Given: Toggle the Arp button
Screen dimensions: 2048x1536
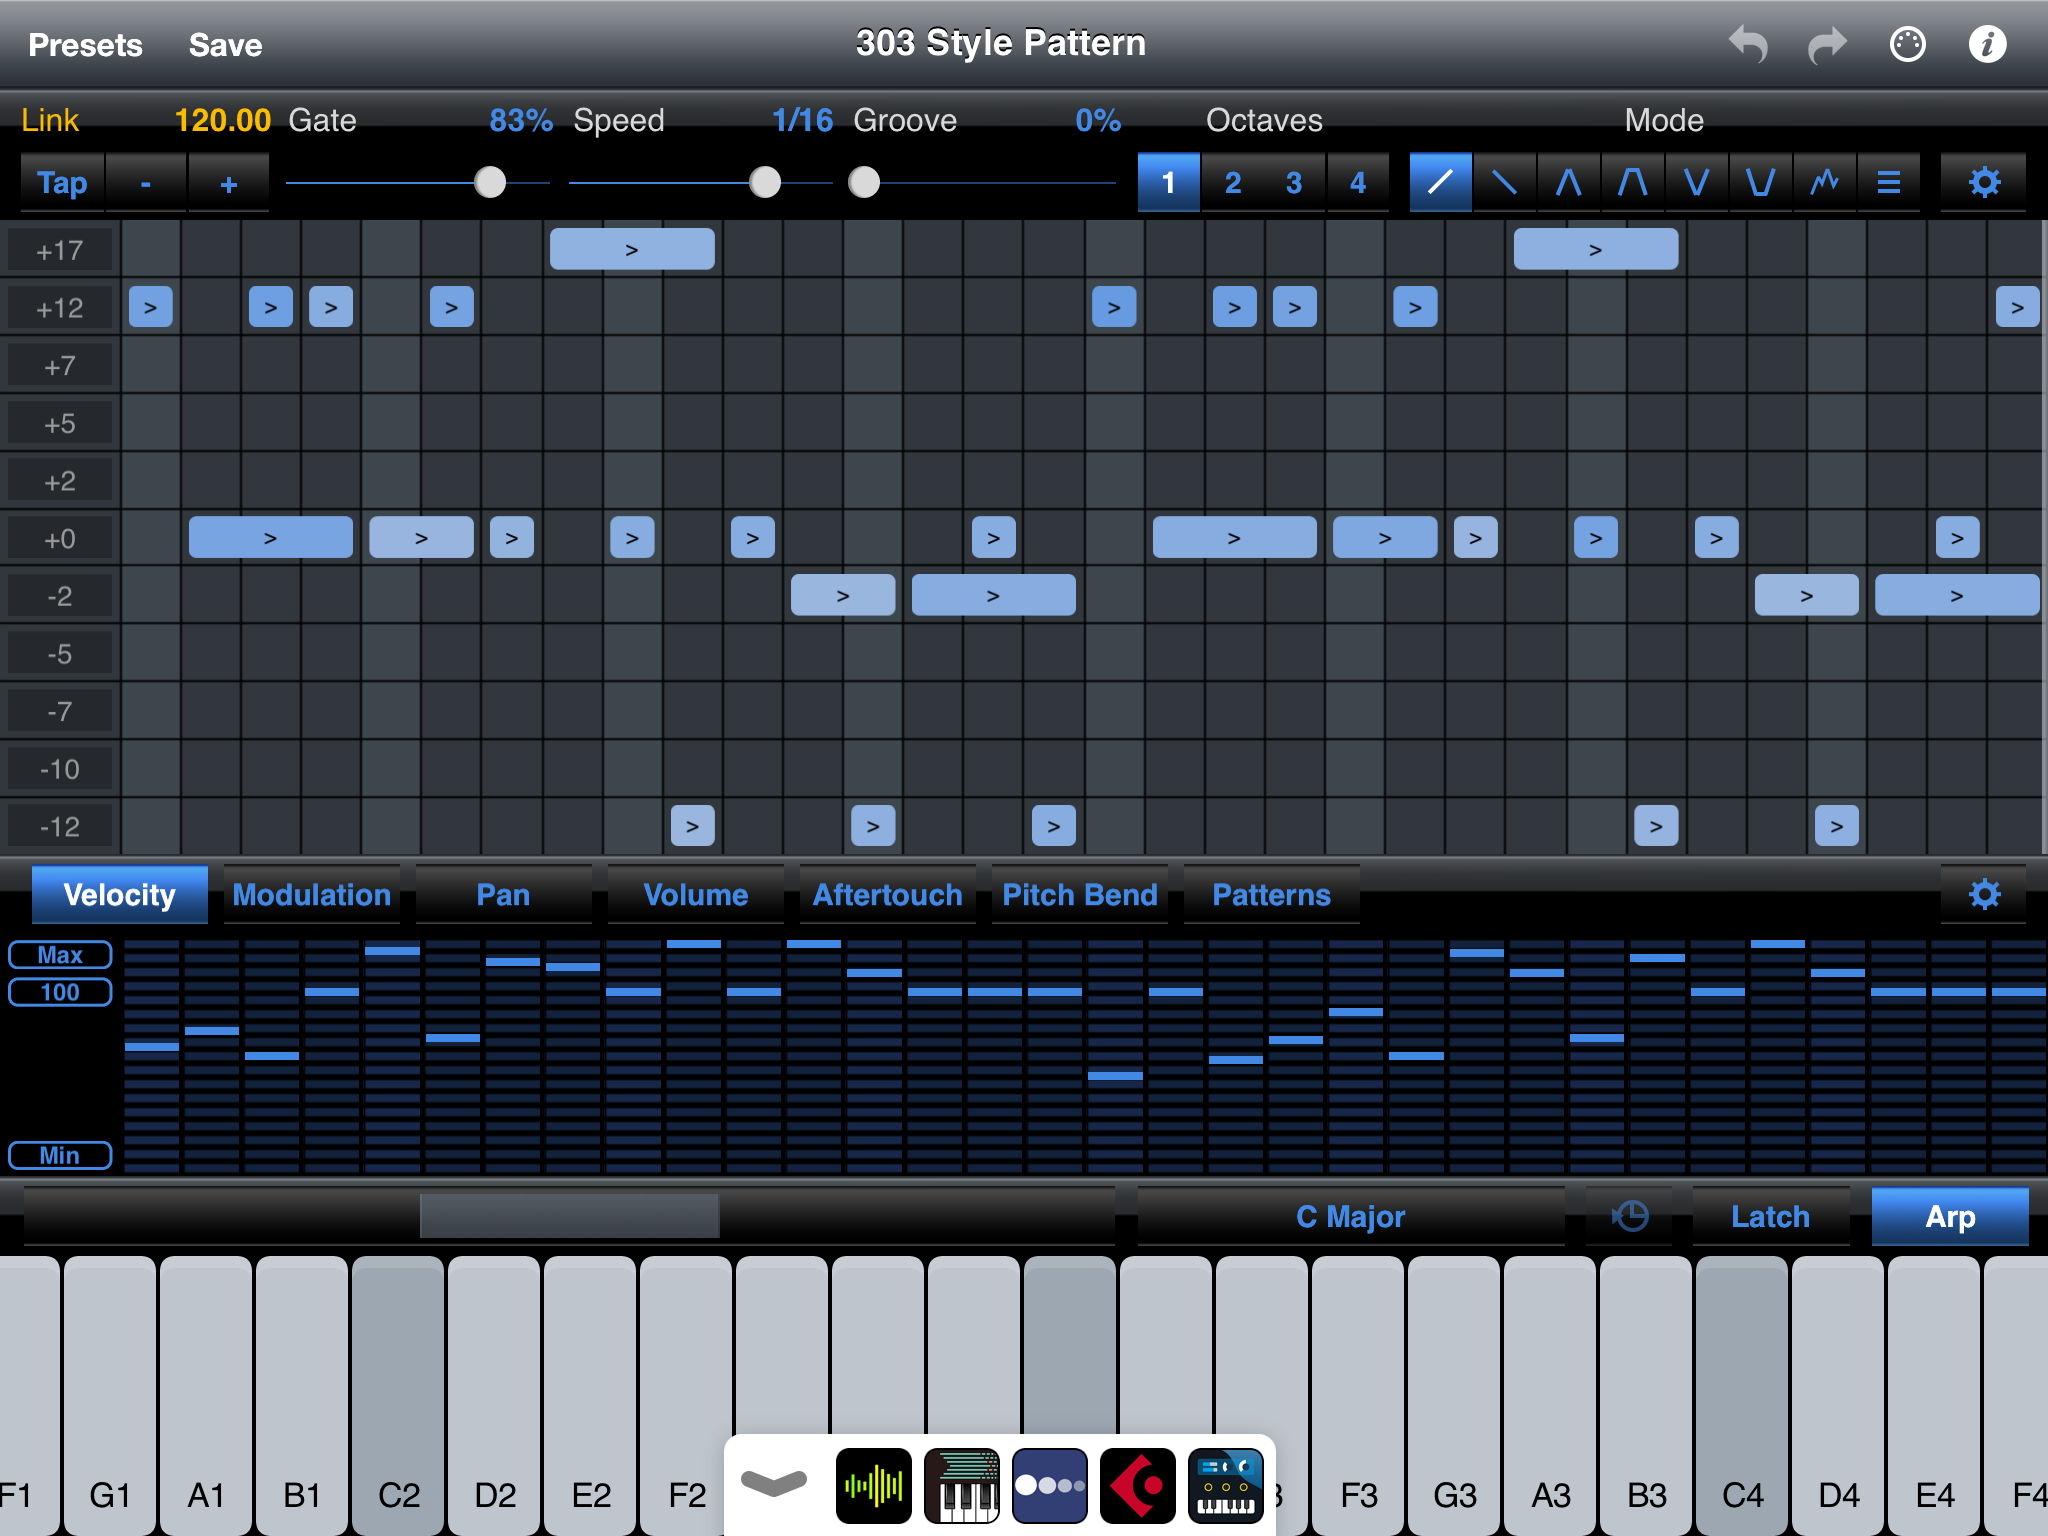Looking at the screenshot, I should 1950,1216.
